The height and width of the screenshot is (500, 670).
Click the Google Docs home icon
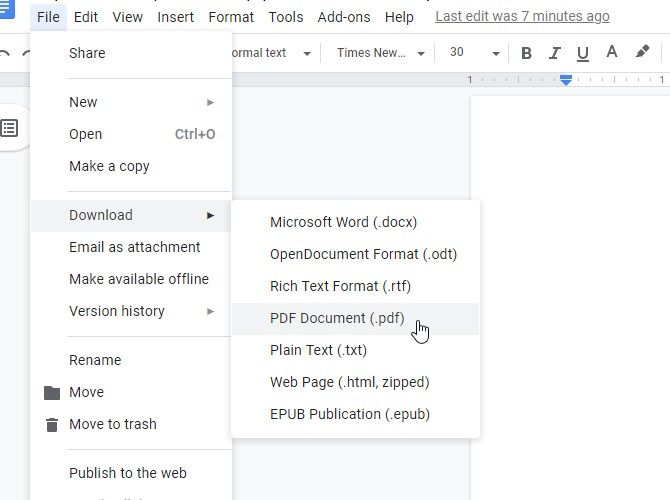pyautogui.click(x=6, y=8)
